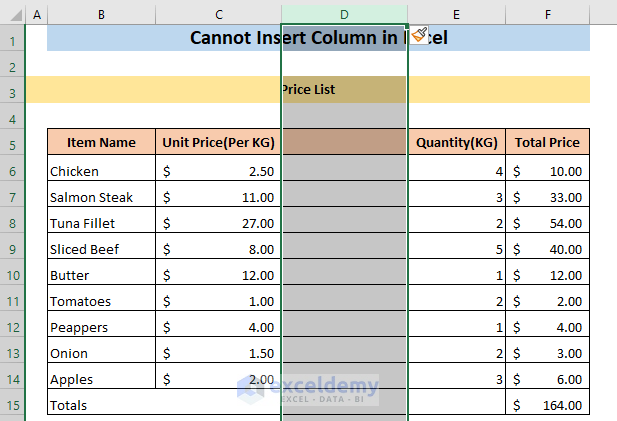
Task: Select row 5 header
Action: [12, 143]
